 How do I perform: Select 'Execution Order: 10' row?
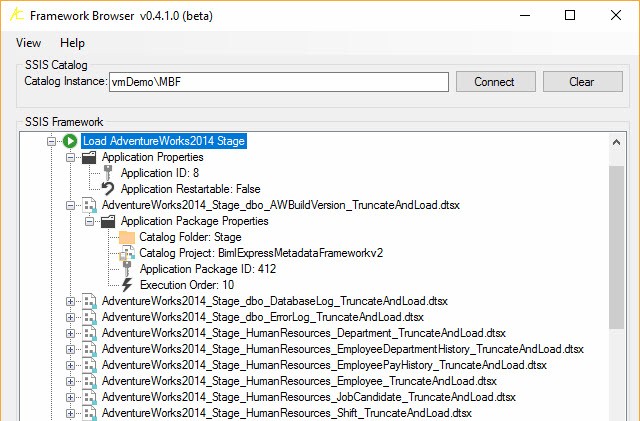tap(187, 285)
